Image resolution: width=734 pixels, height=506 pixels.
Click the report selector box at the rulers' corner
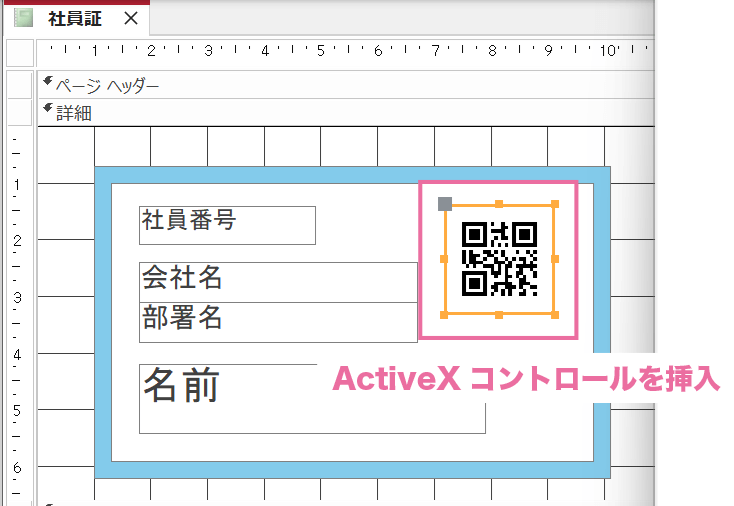[x=20, y=53]
